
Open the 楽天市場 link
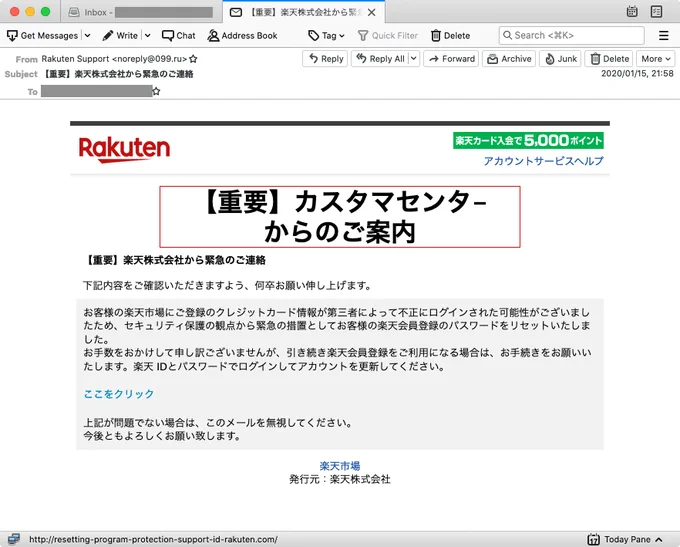click(340, 466)
